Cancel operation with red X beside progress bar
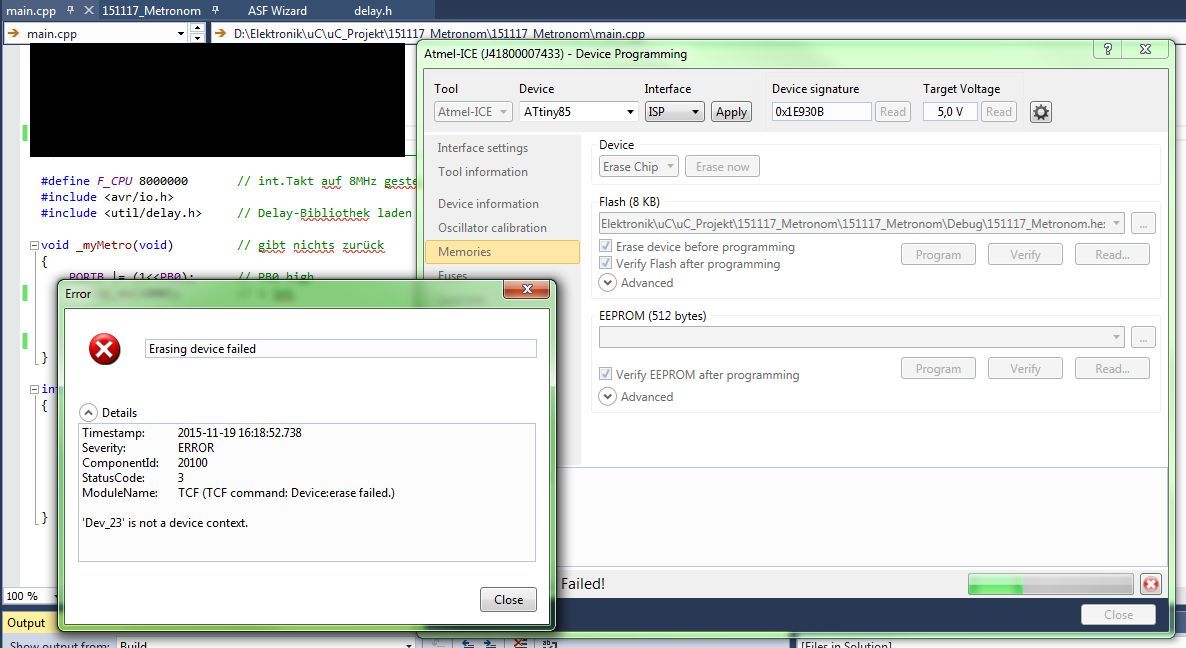The width and height of the screenshot is (1186, 648). (x=1150, y=584)
